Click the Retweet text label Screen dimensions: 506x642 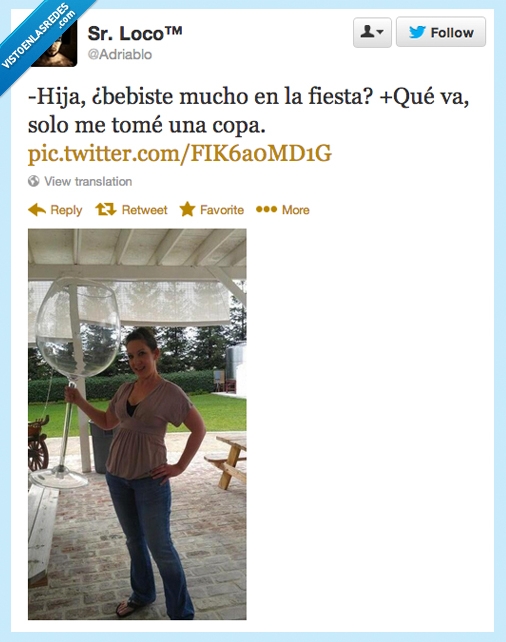coord(145,210)
